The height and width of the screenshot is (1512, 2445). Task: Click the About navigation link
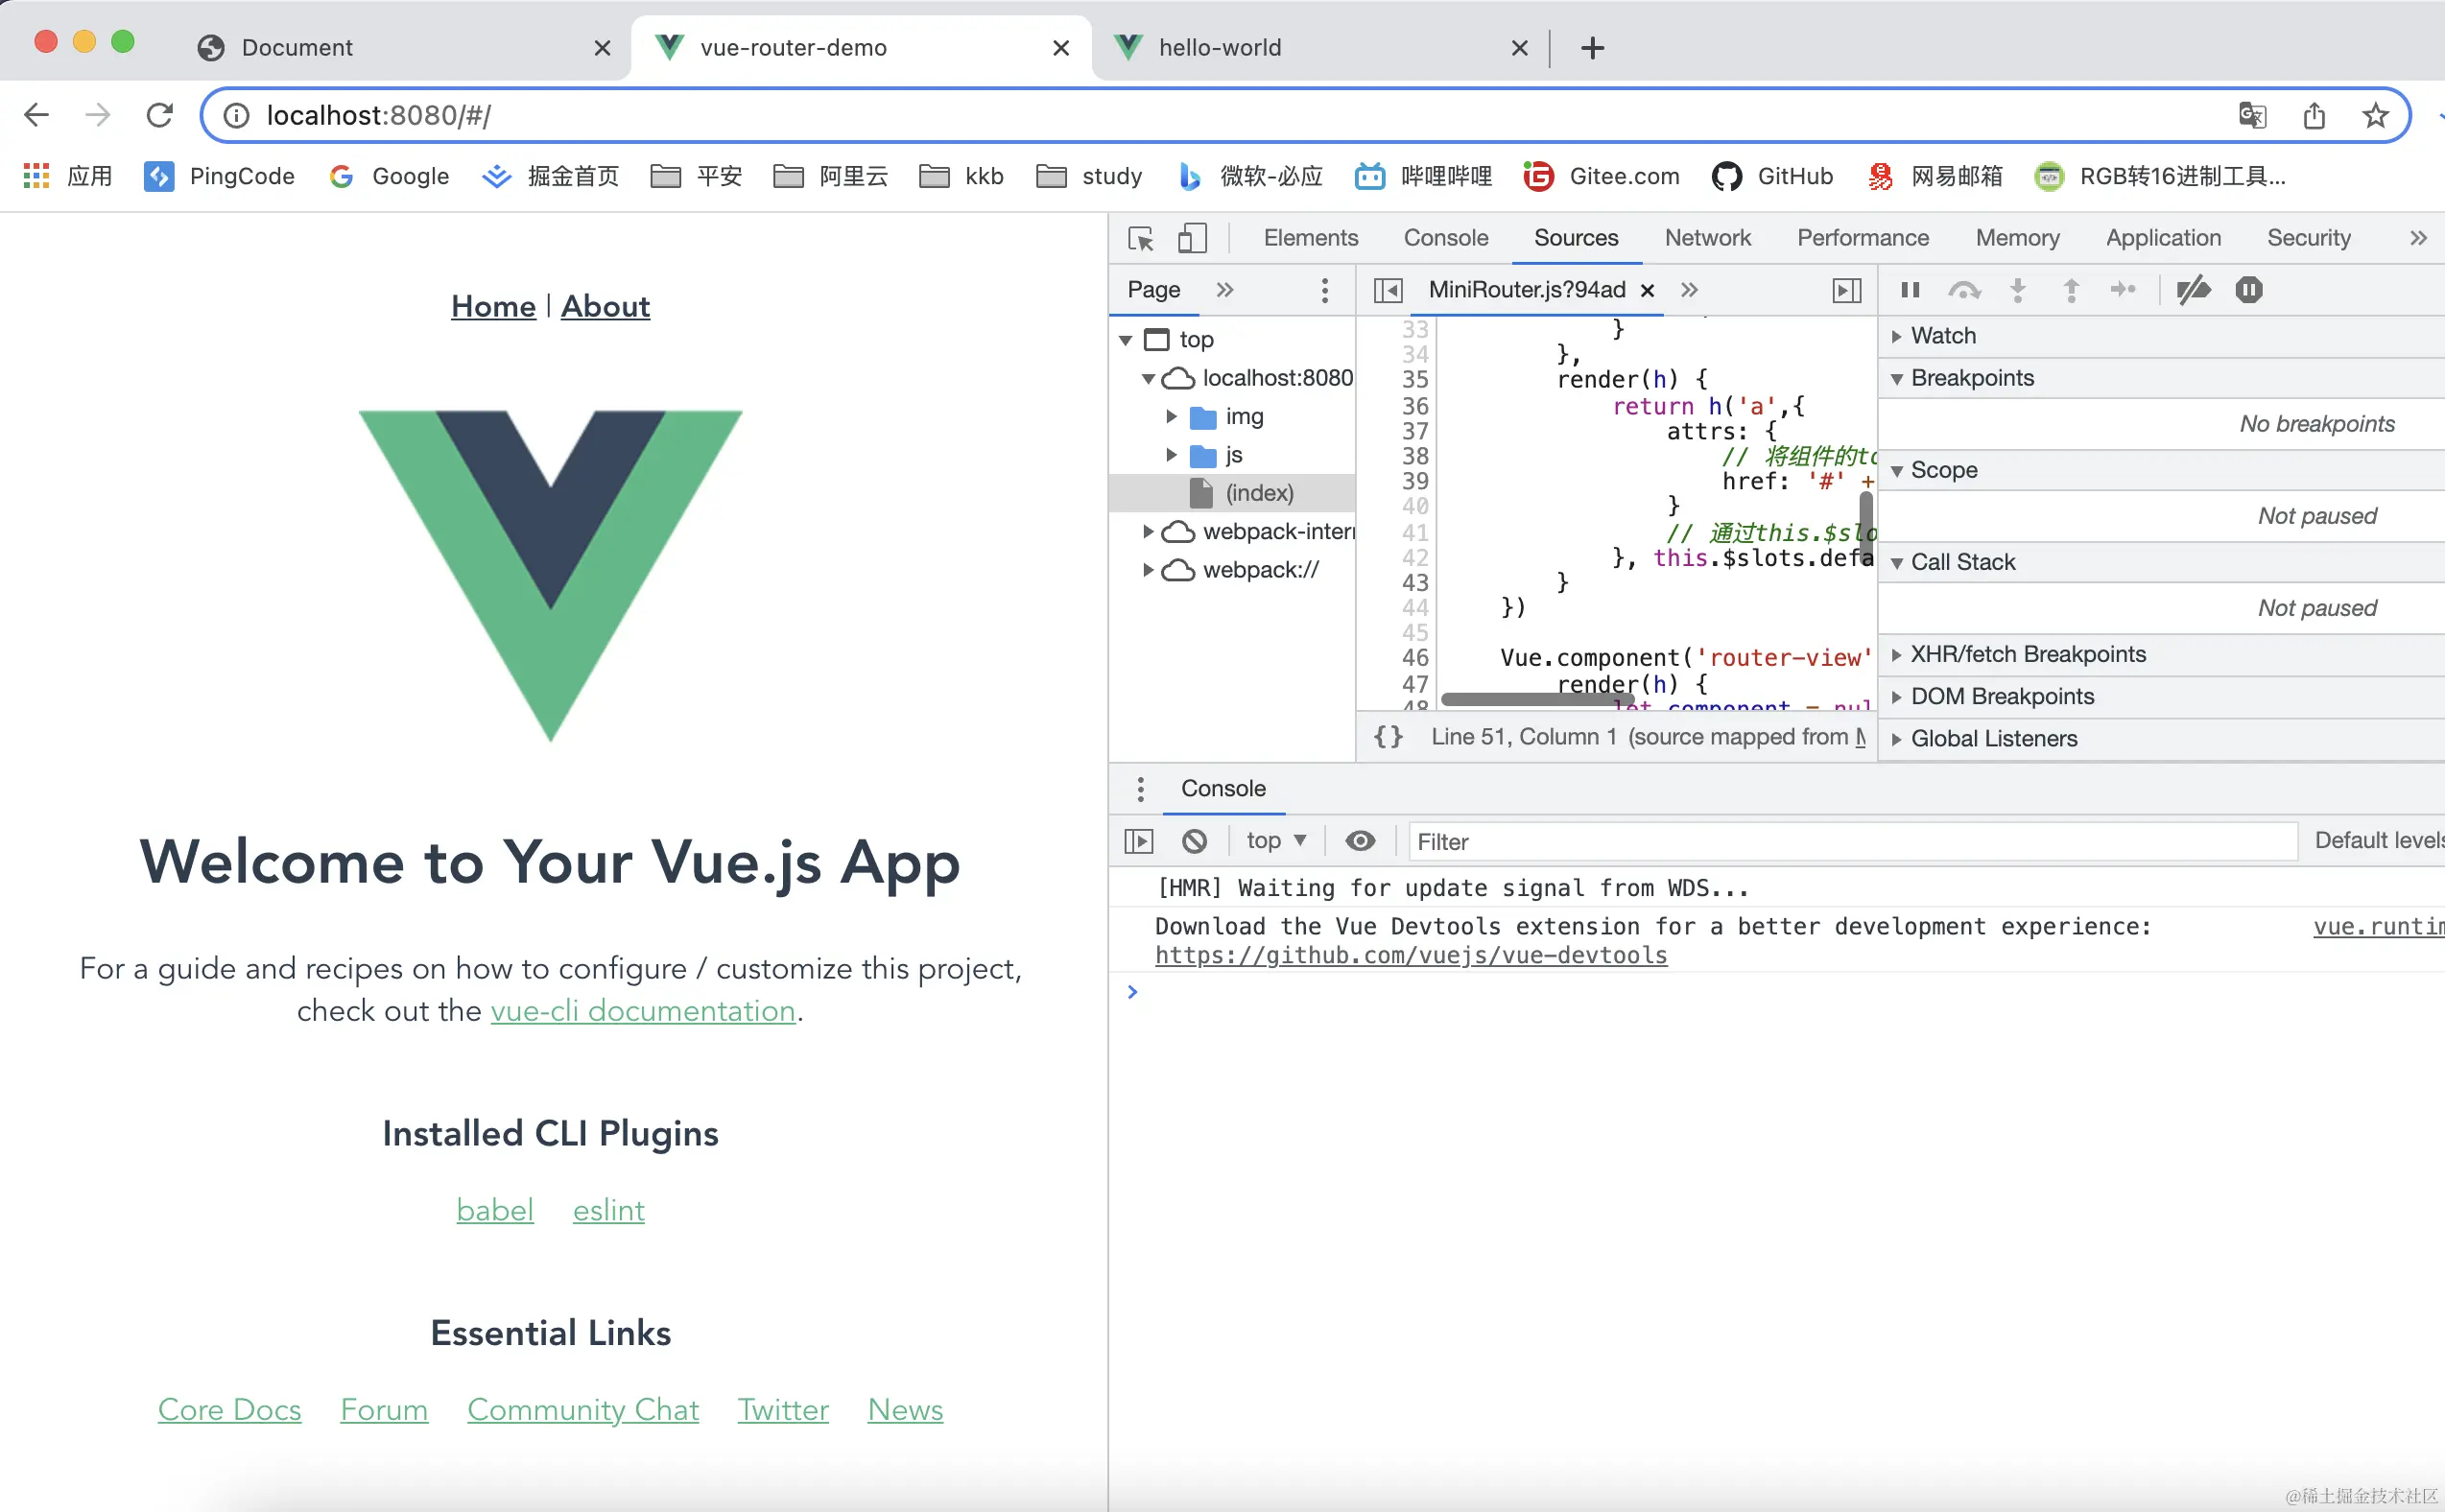click(x=605, y=306)
